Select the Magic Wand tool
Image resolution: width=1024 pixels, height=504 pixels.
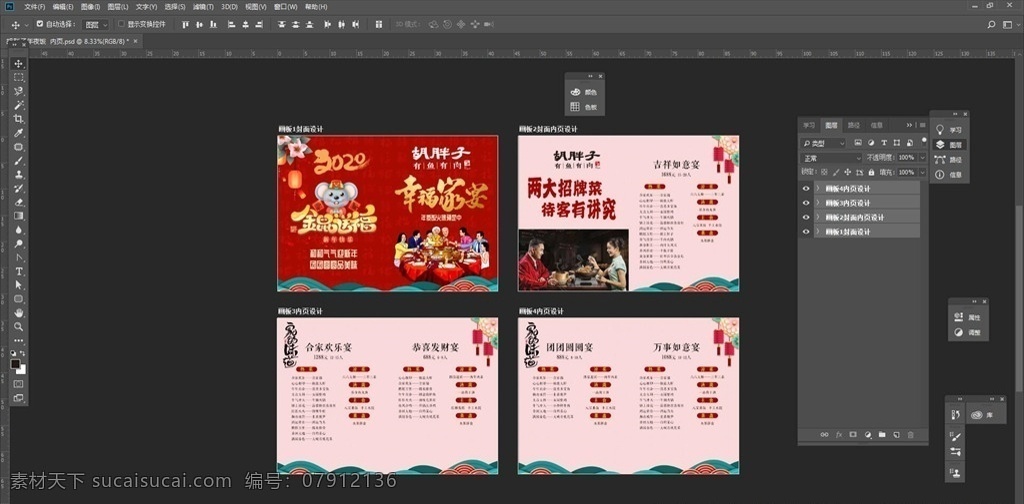(19, 105)
